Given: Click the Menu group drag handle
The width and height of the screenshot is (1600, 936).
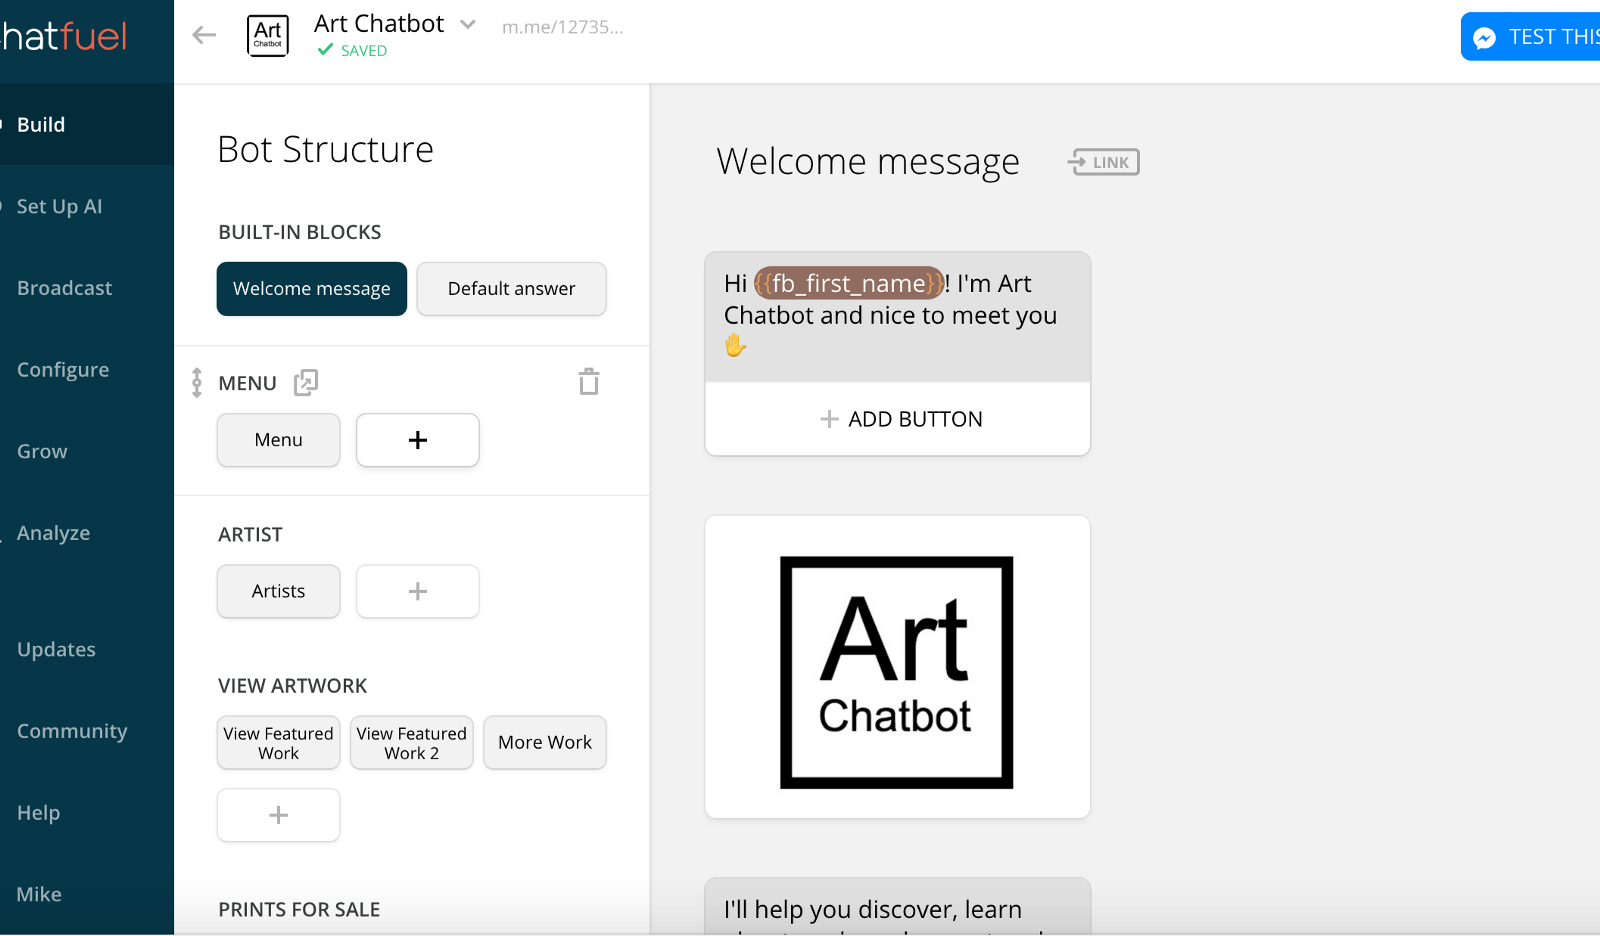Looking at the screenshot, I should 197,382.
